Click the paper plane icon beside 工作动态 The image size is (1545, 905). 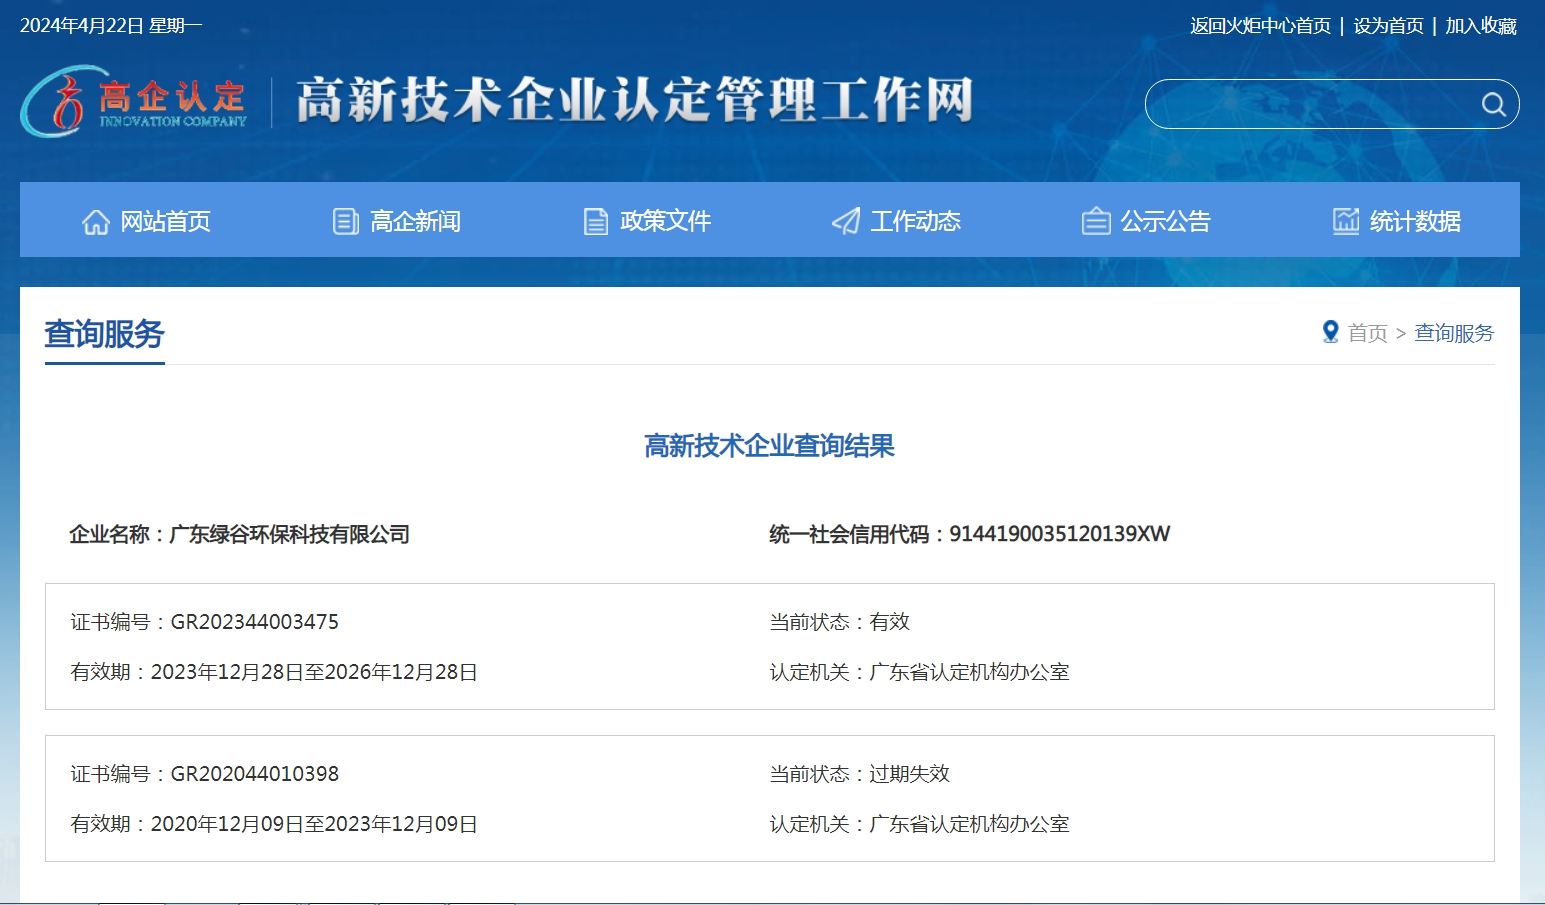tap(846, 221)
